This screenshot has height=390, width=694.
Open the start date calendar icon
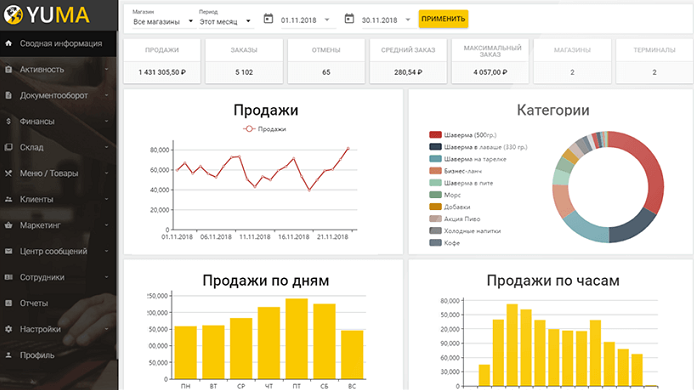coord(268,19)
